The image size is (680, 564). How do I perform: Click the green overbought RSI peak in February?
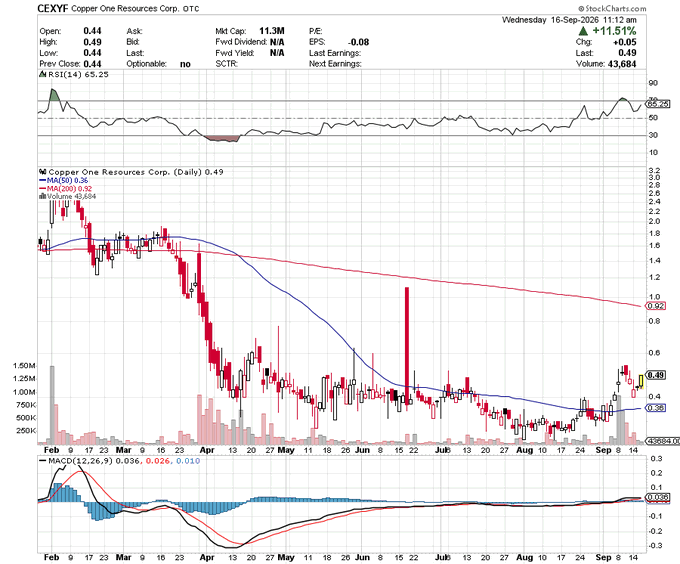(x=54, y=95)
